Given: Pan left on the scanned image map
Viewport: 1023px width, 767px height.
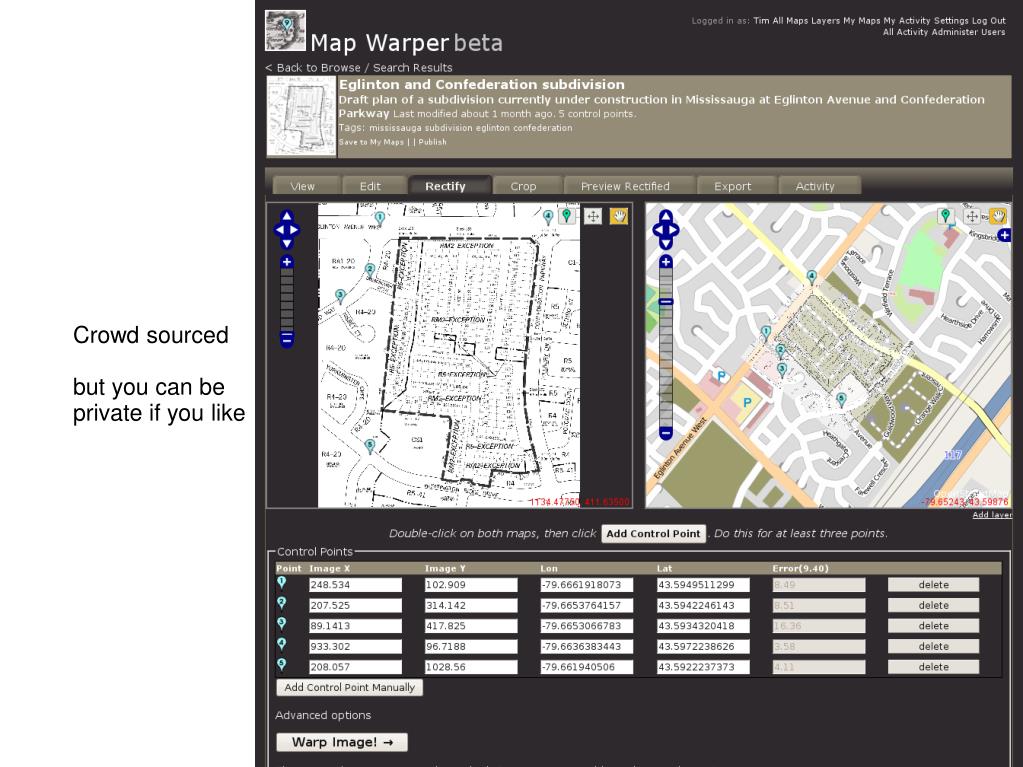Looking at the screenshot, I should click(279, 230).
